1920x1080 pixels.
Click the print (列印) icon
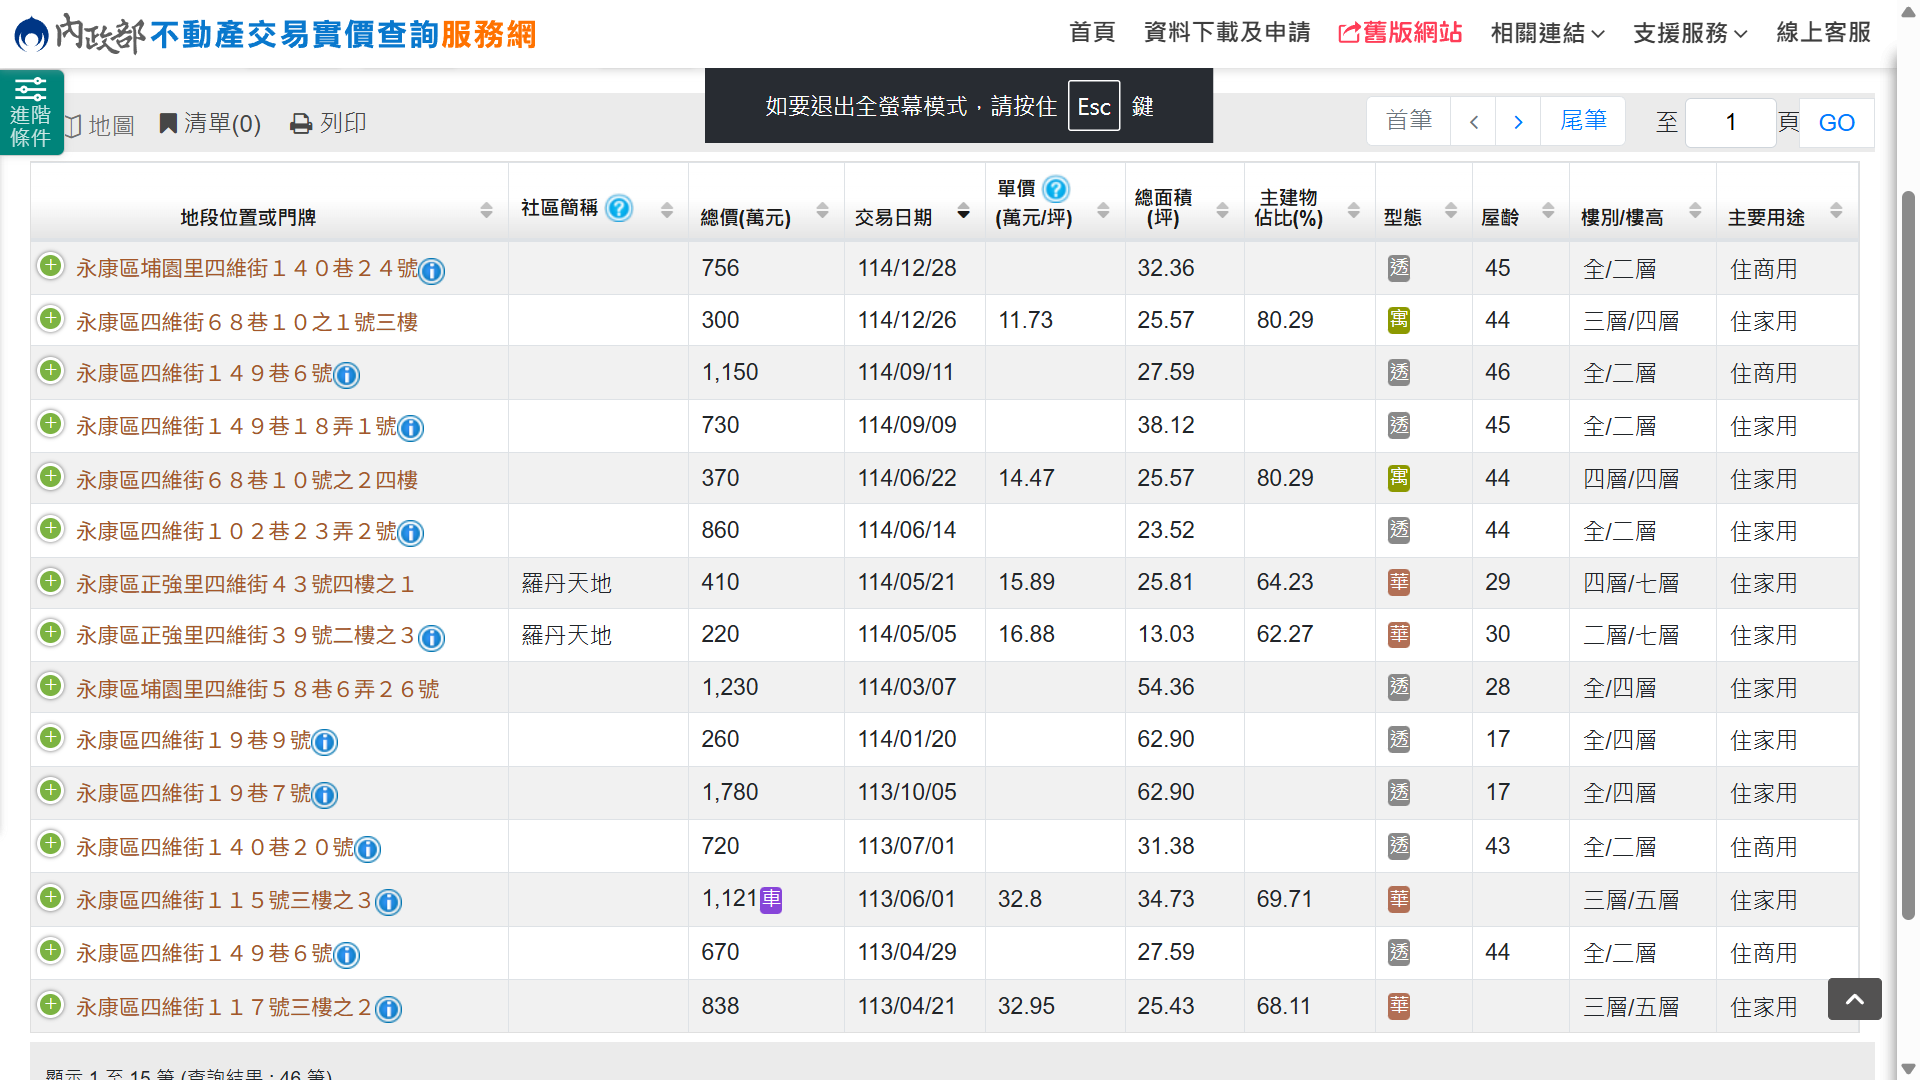[x=300, y=124]
